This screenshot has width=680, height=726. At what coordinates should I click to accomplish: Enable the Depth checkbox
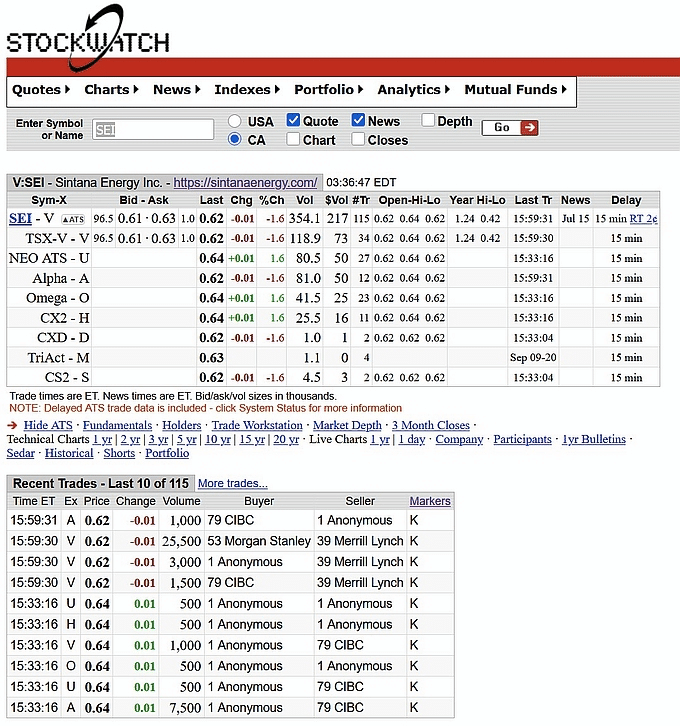tap(428, 120)
